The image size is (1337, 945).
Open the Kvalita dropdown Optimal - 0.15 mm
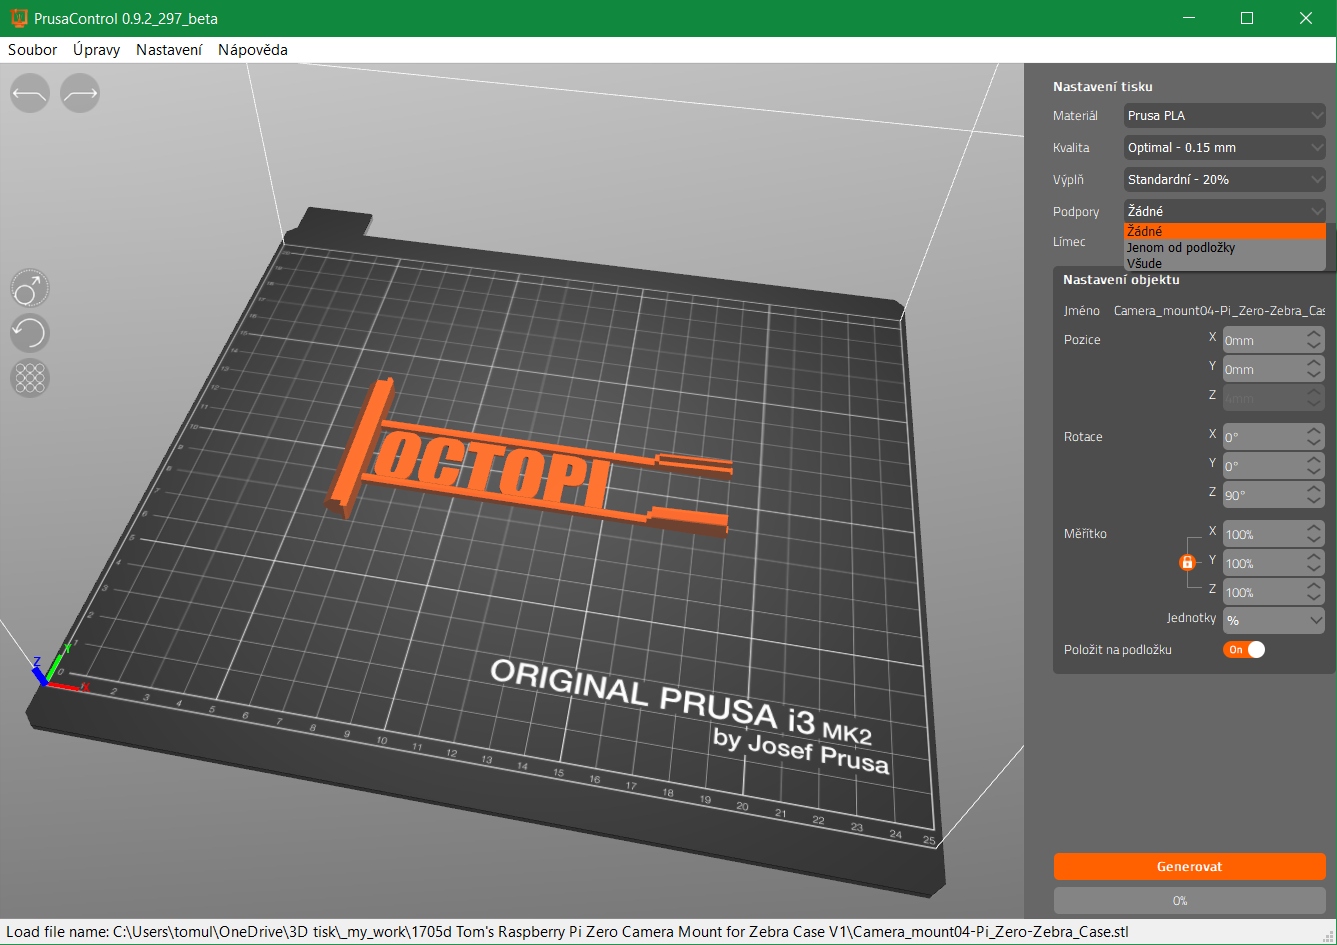[x=1225, y=148]
